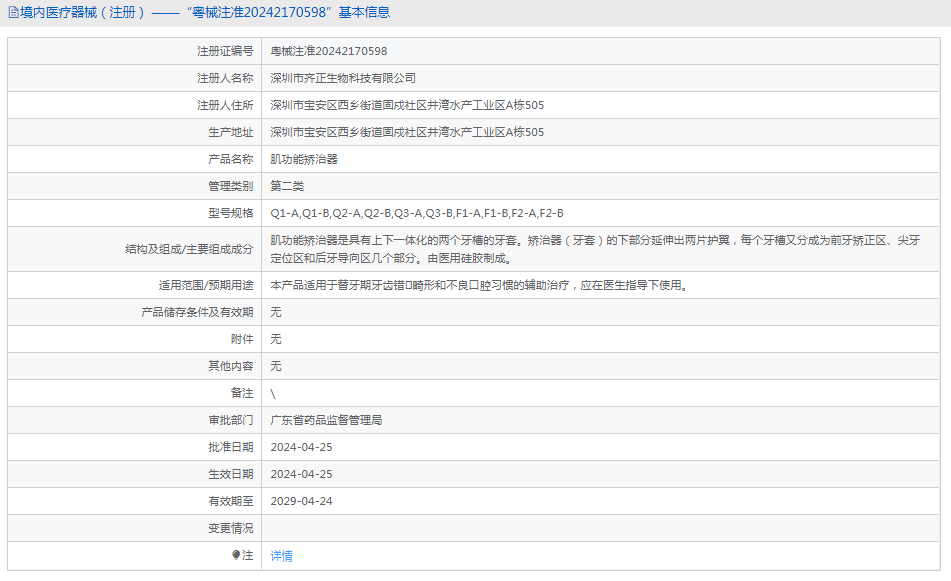The image size is (951, 581).
Task: Click the intended use text 本产品适用于替牙期…
Action: 480,286
